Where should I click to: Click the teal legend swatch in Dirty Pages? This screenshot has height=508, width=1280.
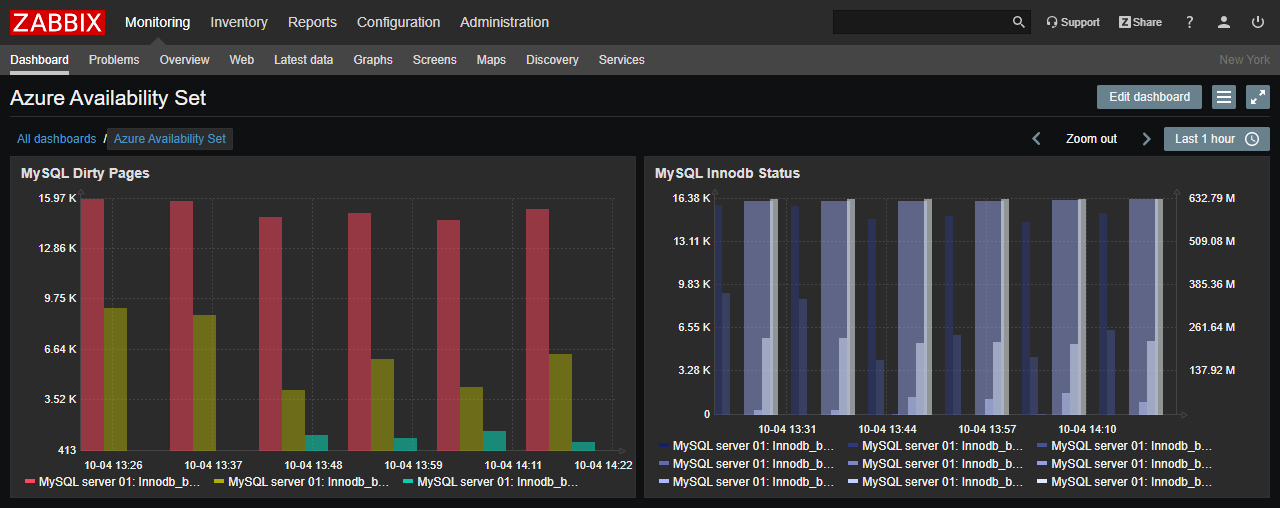point(408,482)
